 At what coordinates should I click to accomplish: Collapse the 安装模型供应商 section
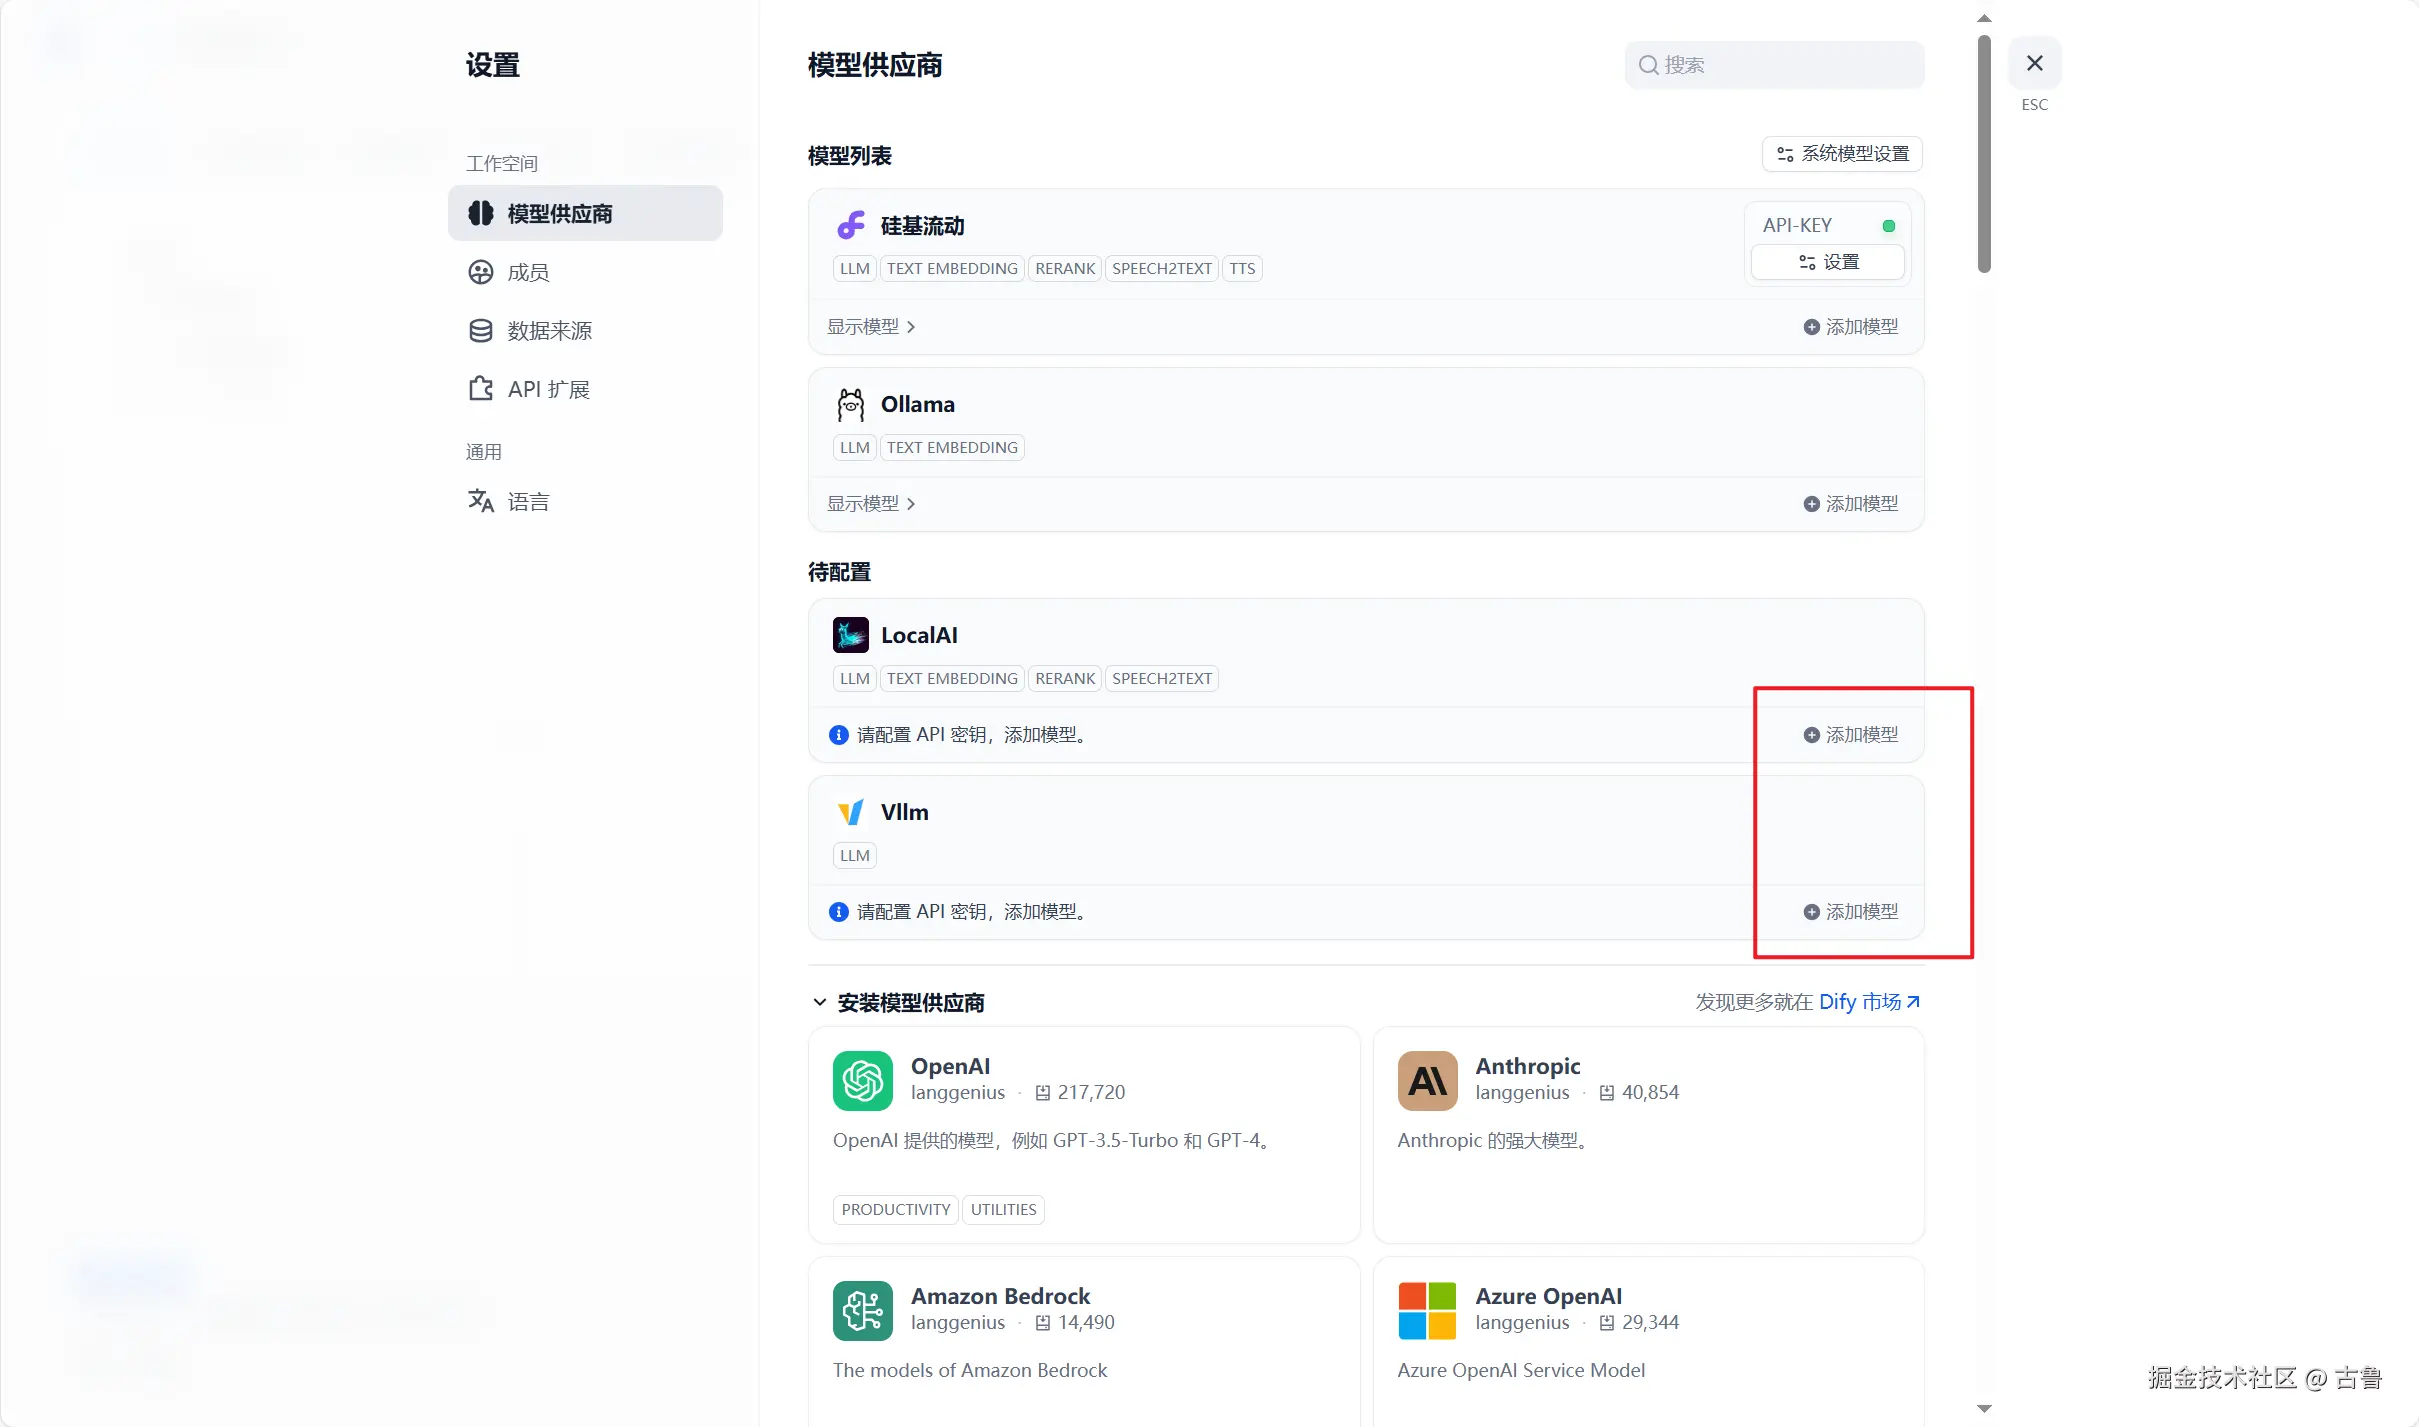coord(819,1002)
